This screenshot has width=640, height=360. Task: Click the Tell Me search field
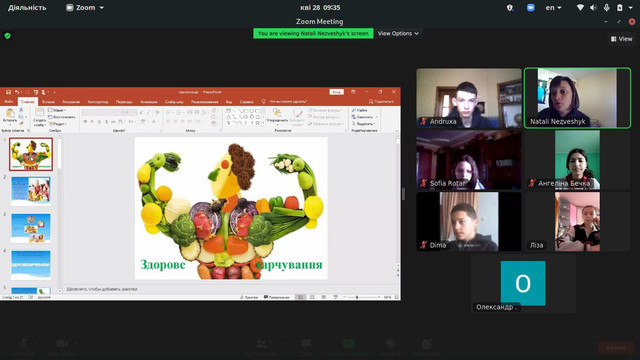288,102
